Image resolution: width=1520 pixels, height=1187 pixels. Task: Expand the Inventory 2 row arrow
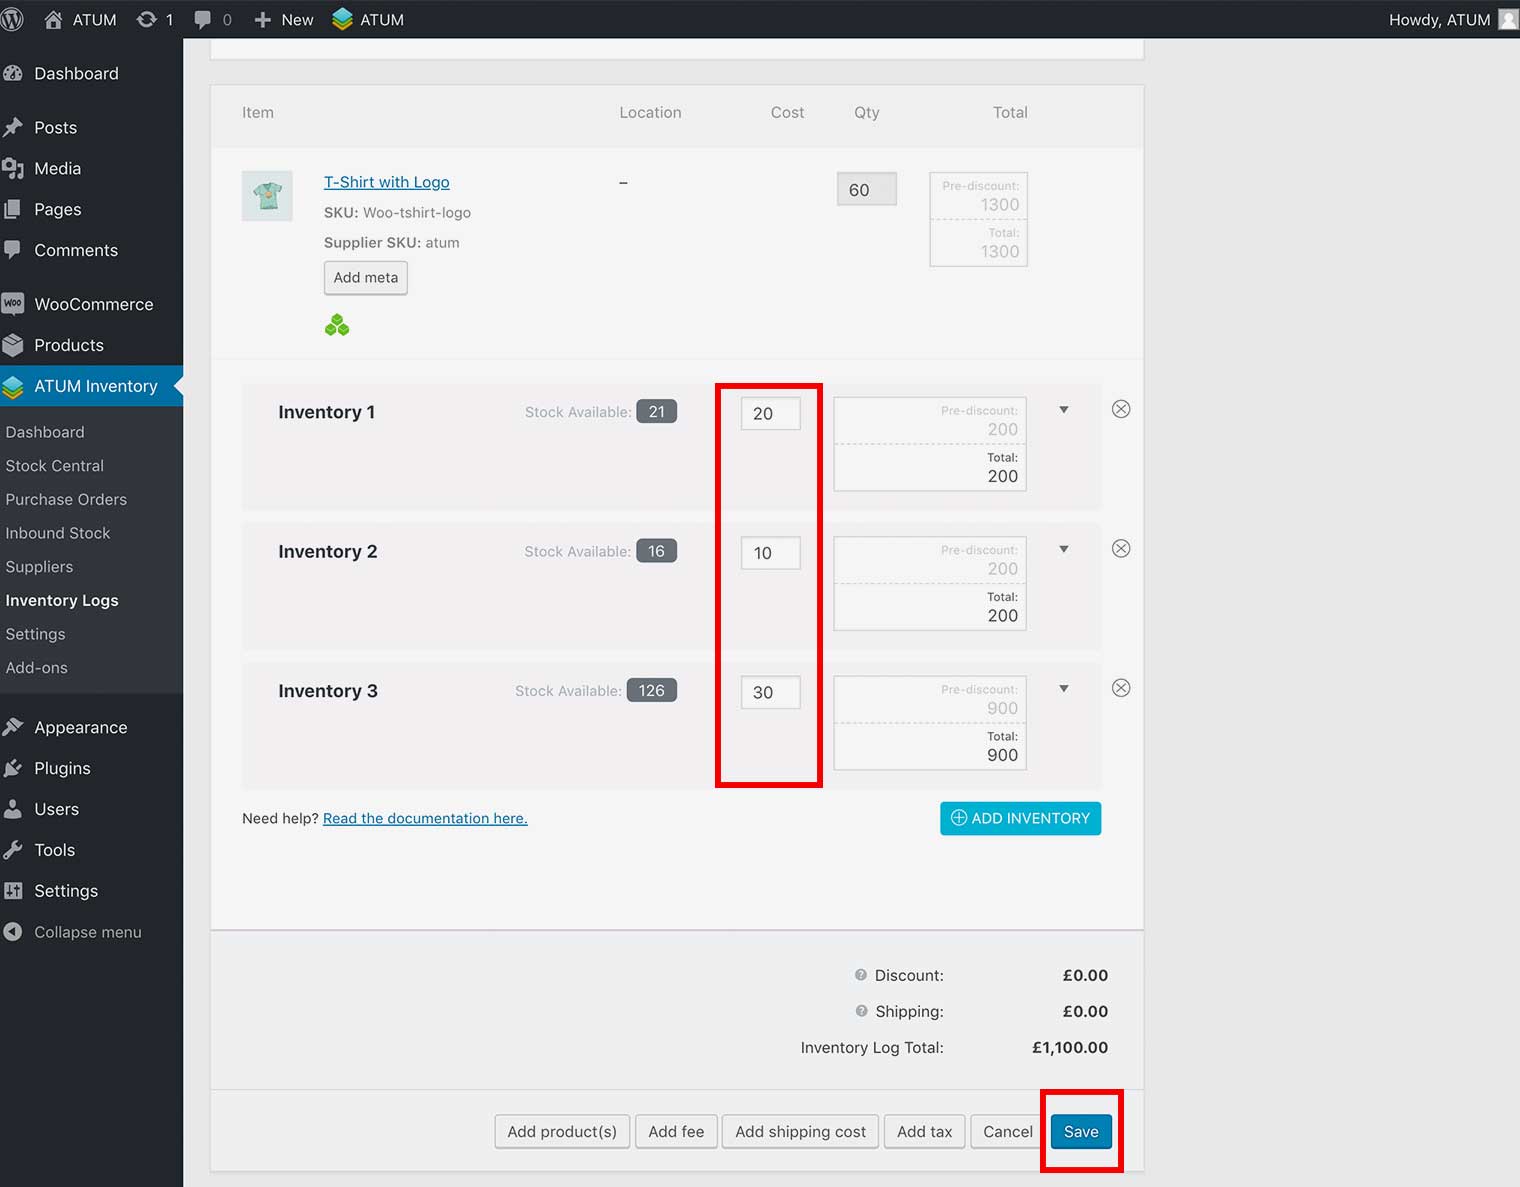[x=1064, y=549]
